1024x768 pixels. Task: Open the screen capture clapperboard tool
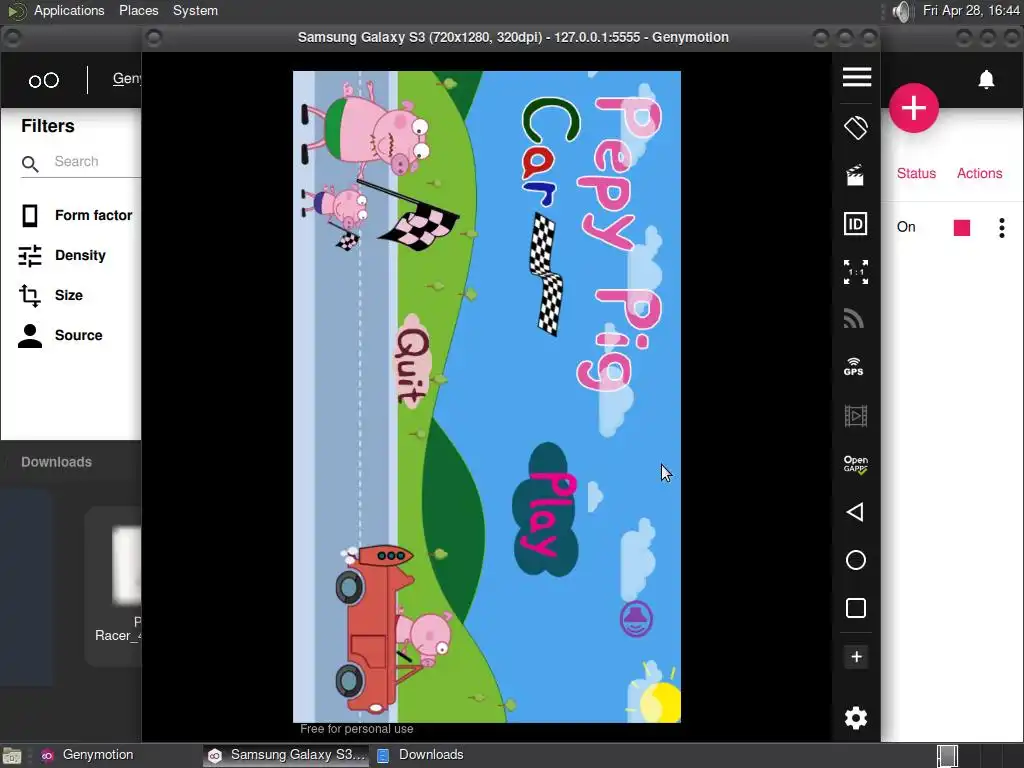(x=855, y=175)
